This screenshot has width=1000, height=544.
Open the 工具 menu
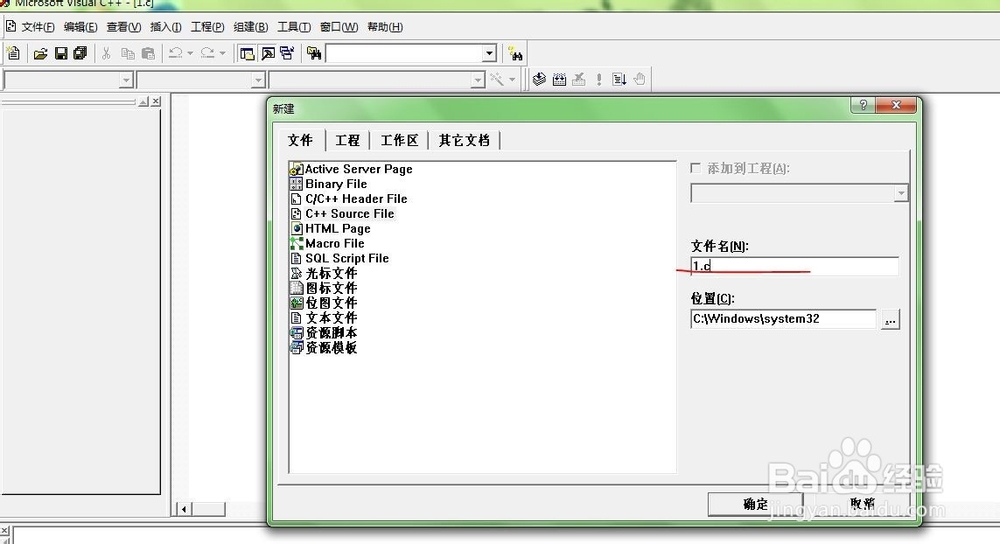click(294, 27)
